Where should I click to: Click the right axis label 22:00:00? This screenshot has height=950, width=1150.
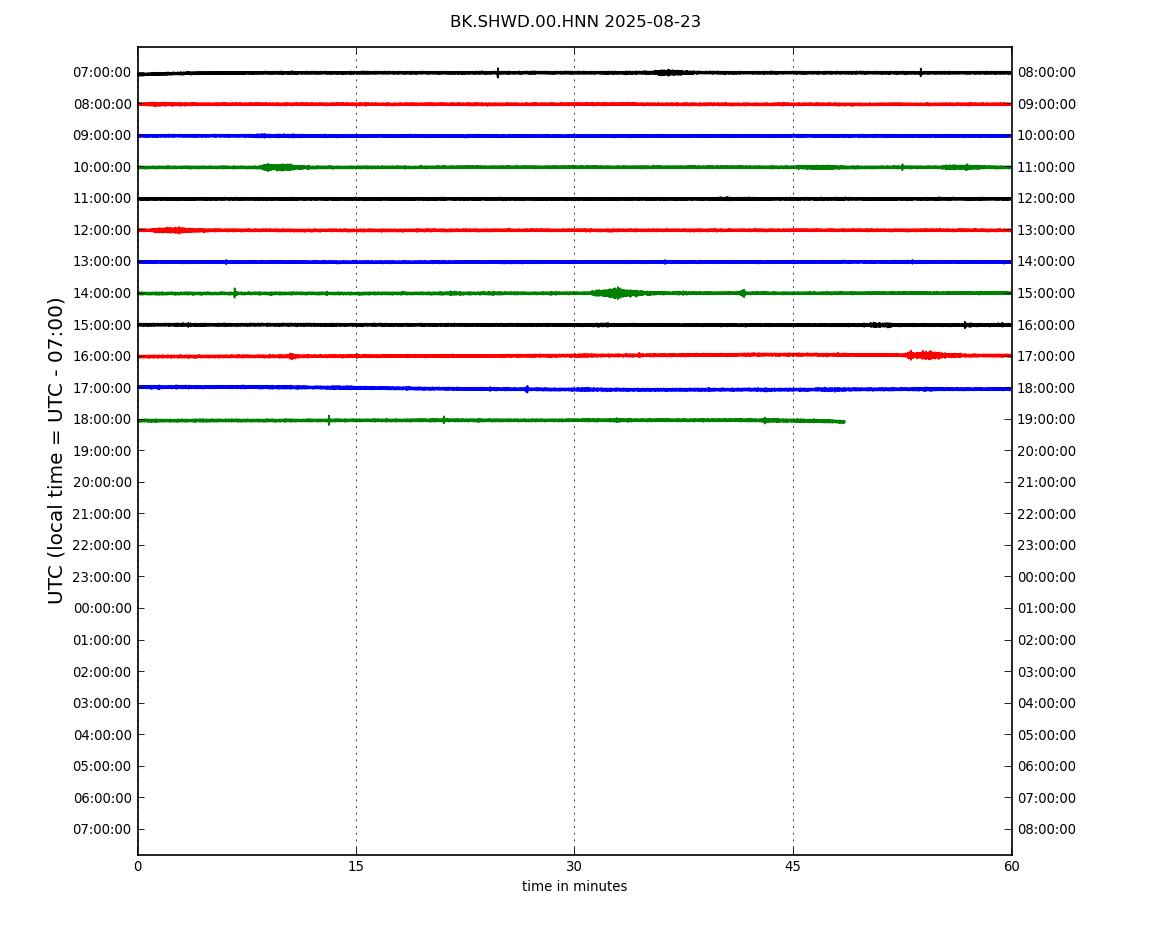click(1047, 514)
